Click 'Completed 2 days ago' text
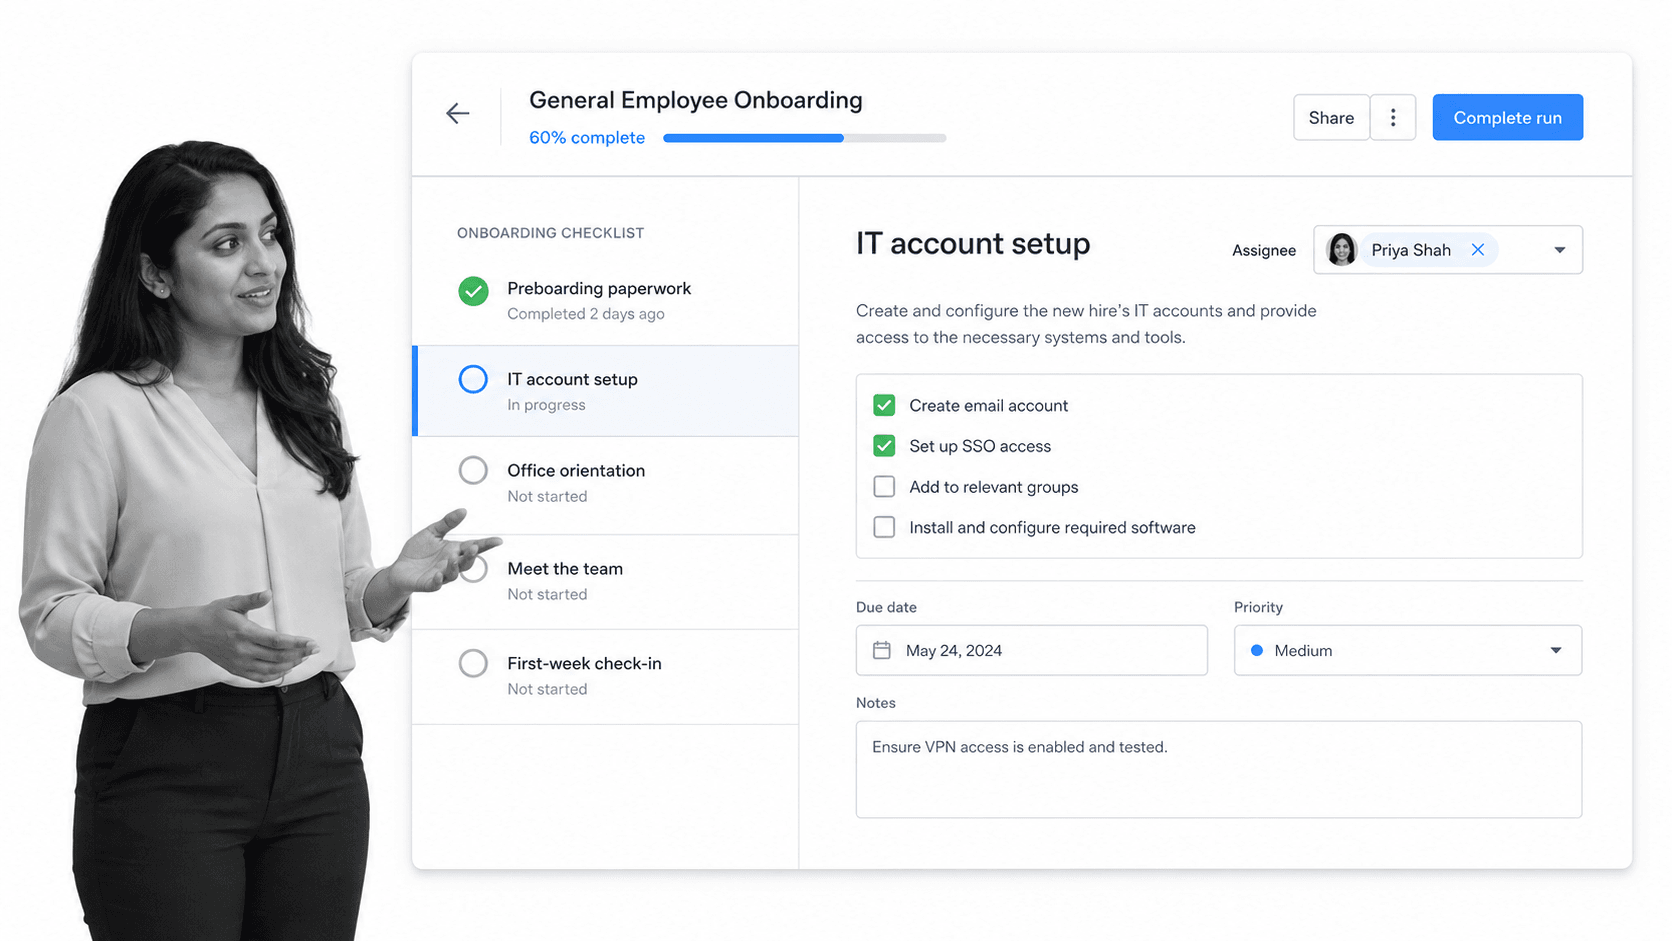 coord(586,314)
